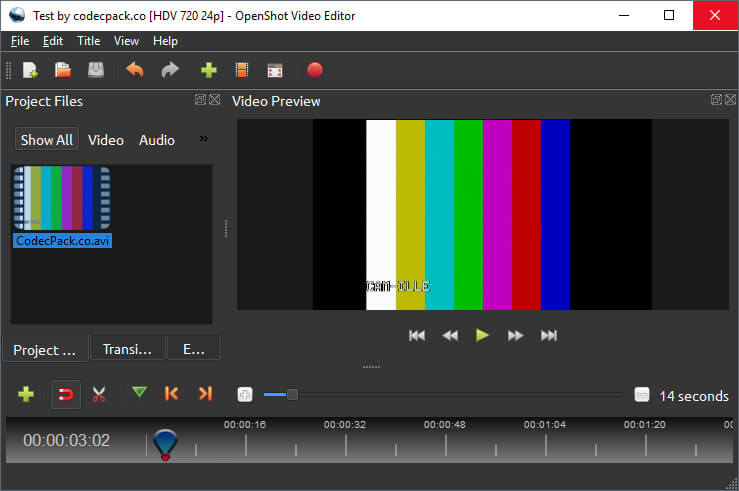Toggle fullscreen with the red film icon

click(275, 71)
